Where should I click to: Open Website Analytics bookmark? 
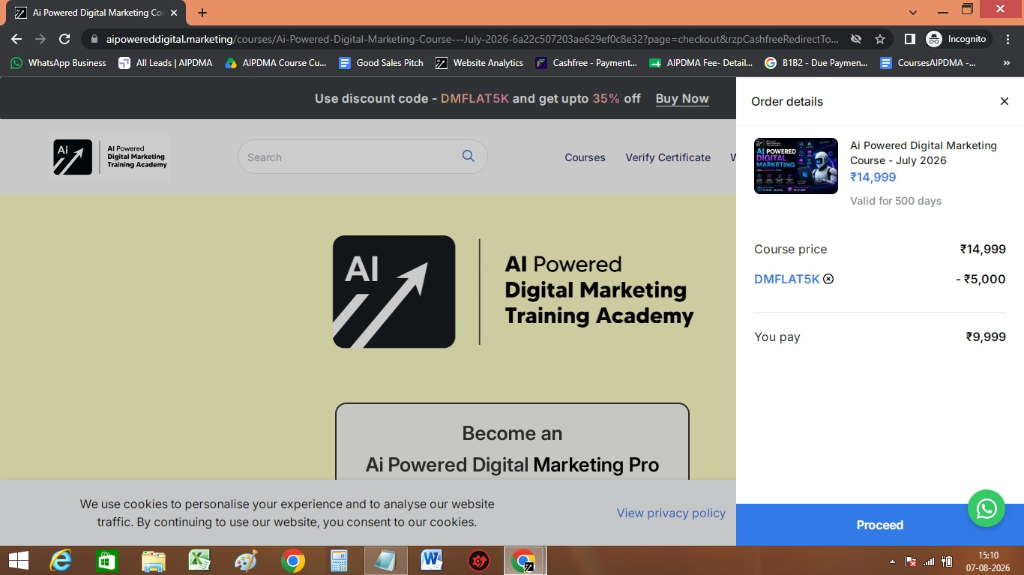pyautogui.click(x=479, y=63)
